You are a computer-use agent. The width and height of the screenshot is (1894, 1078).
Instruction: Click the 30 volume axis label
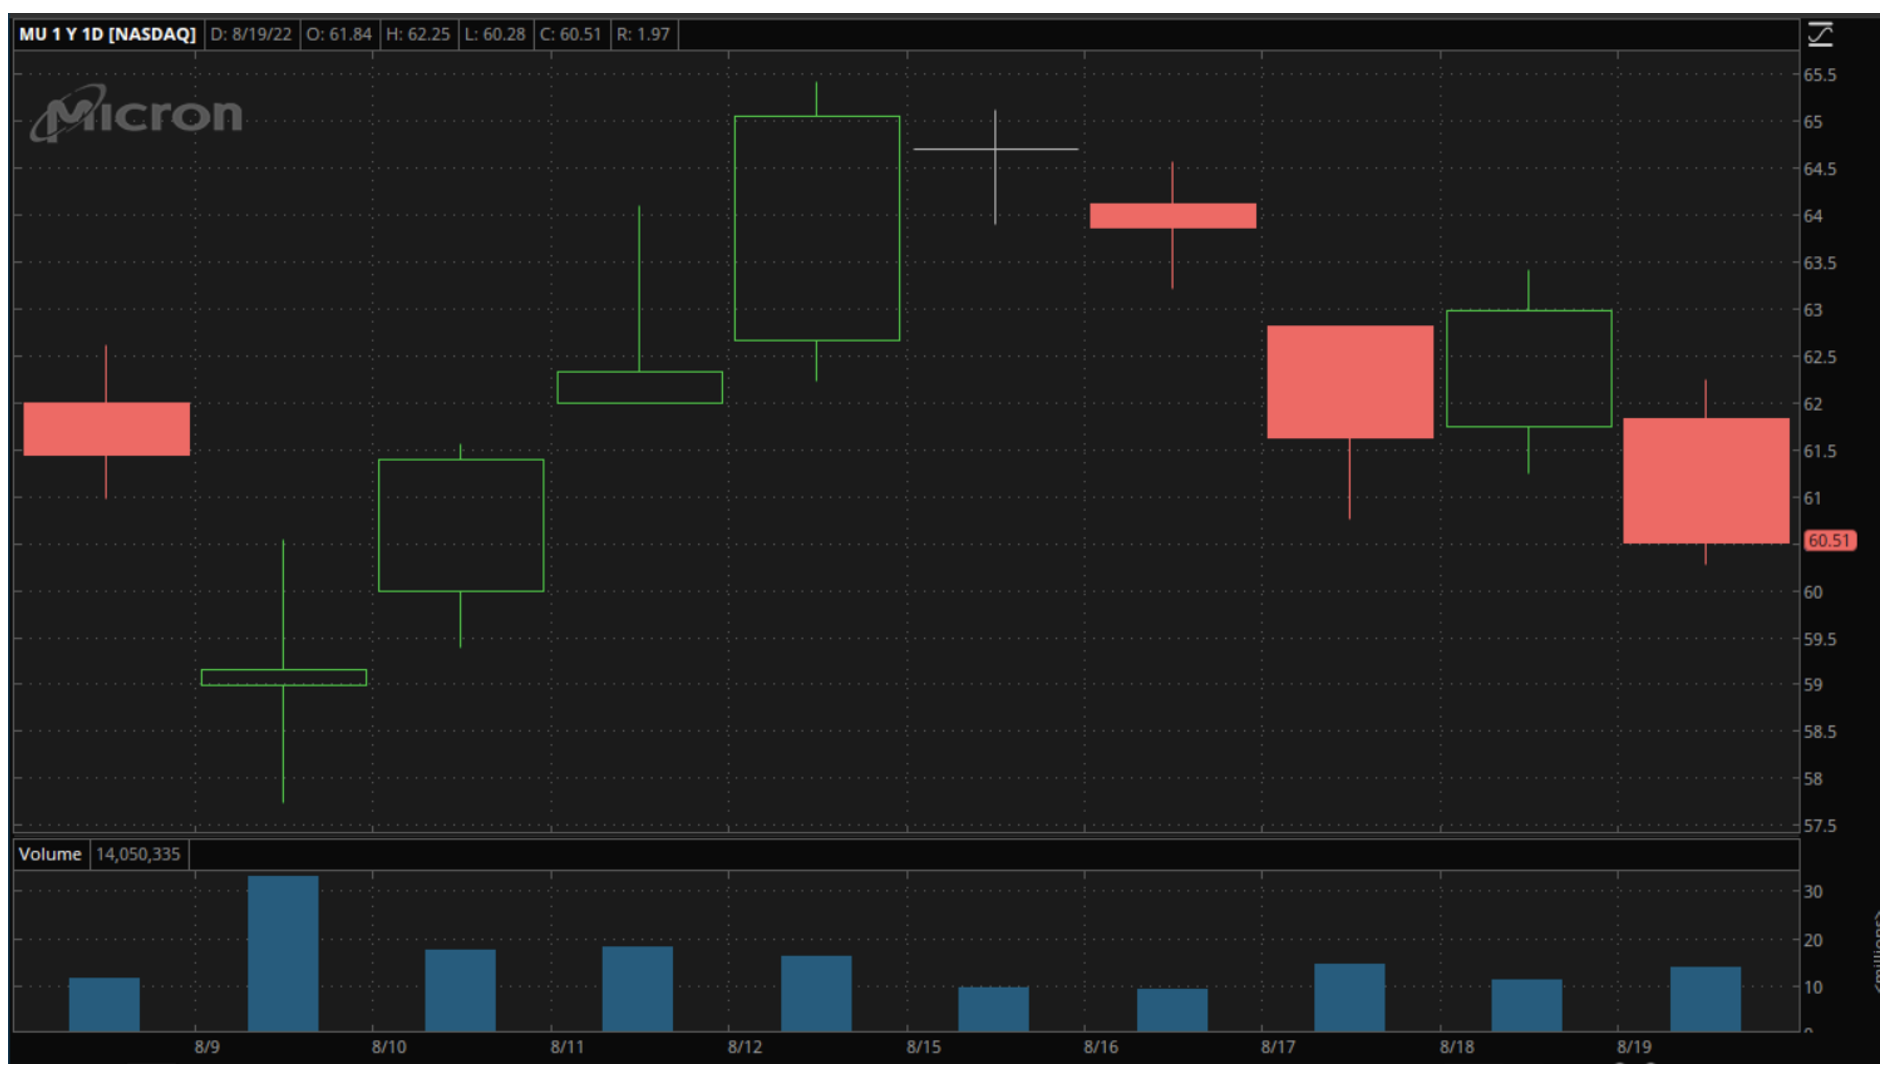click(1813, 892)
